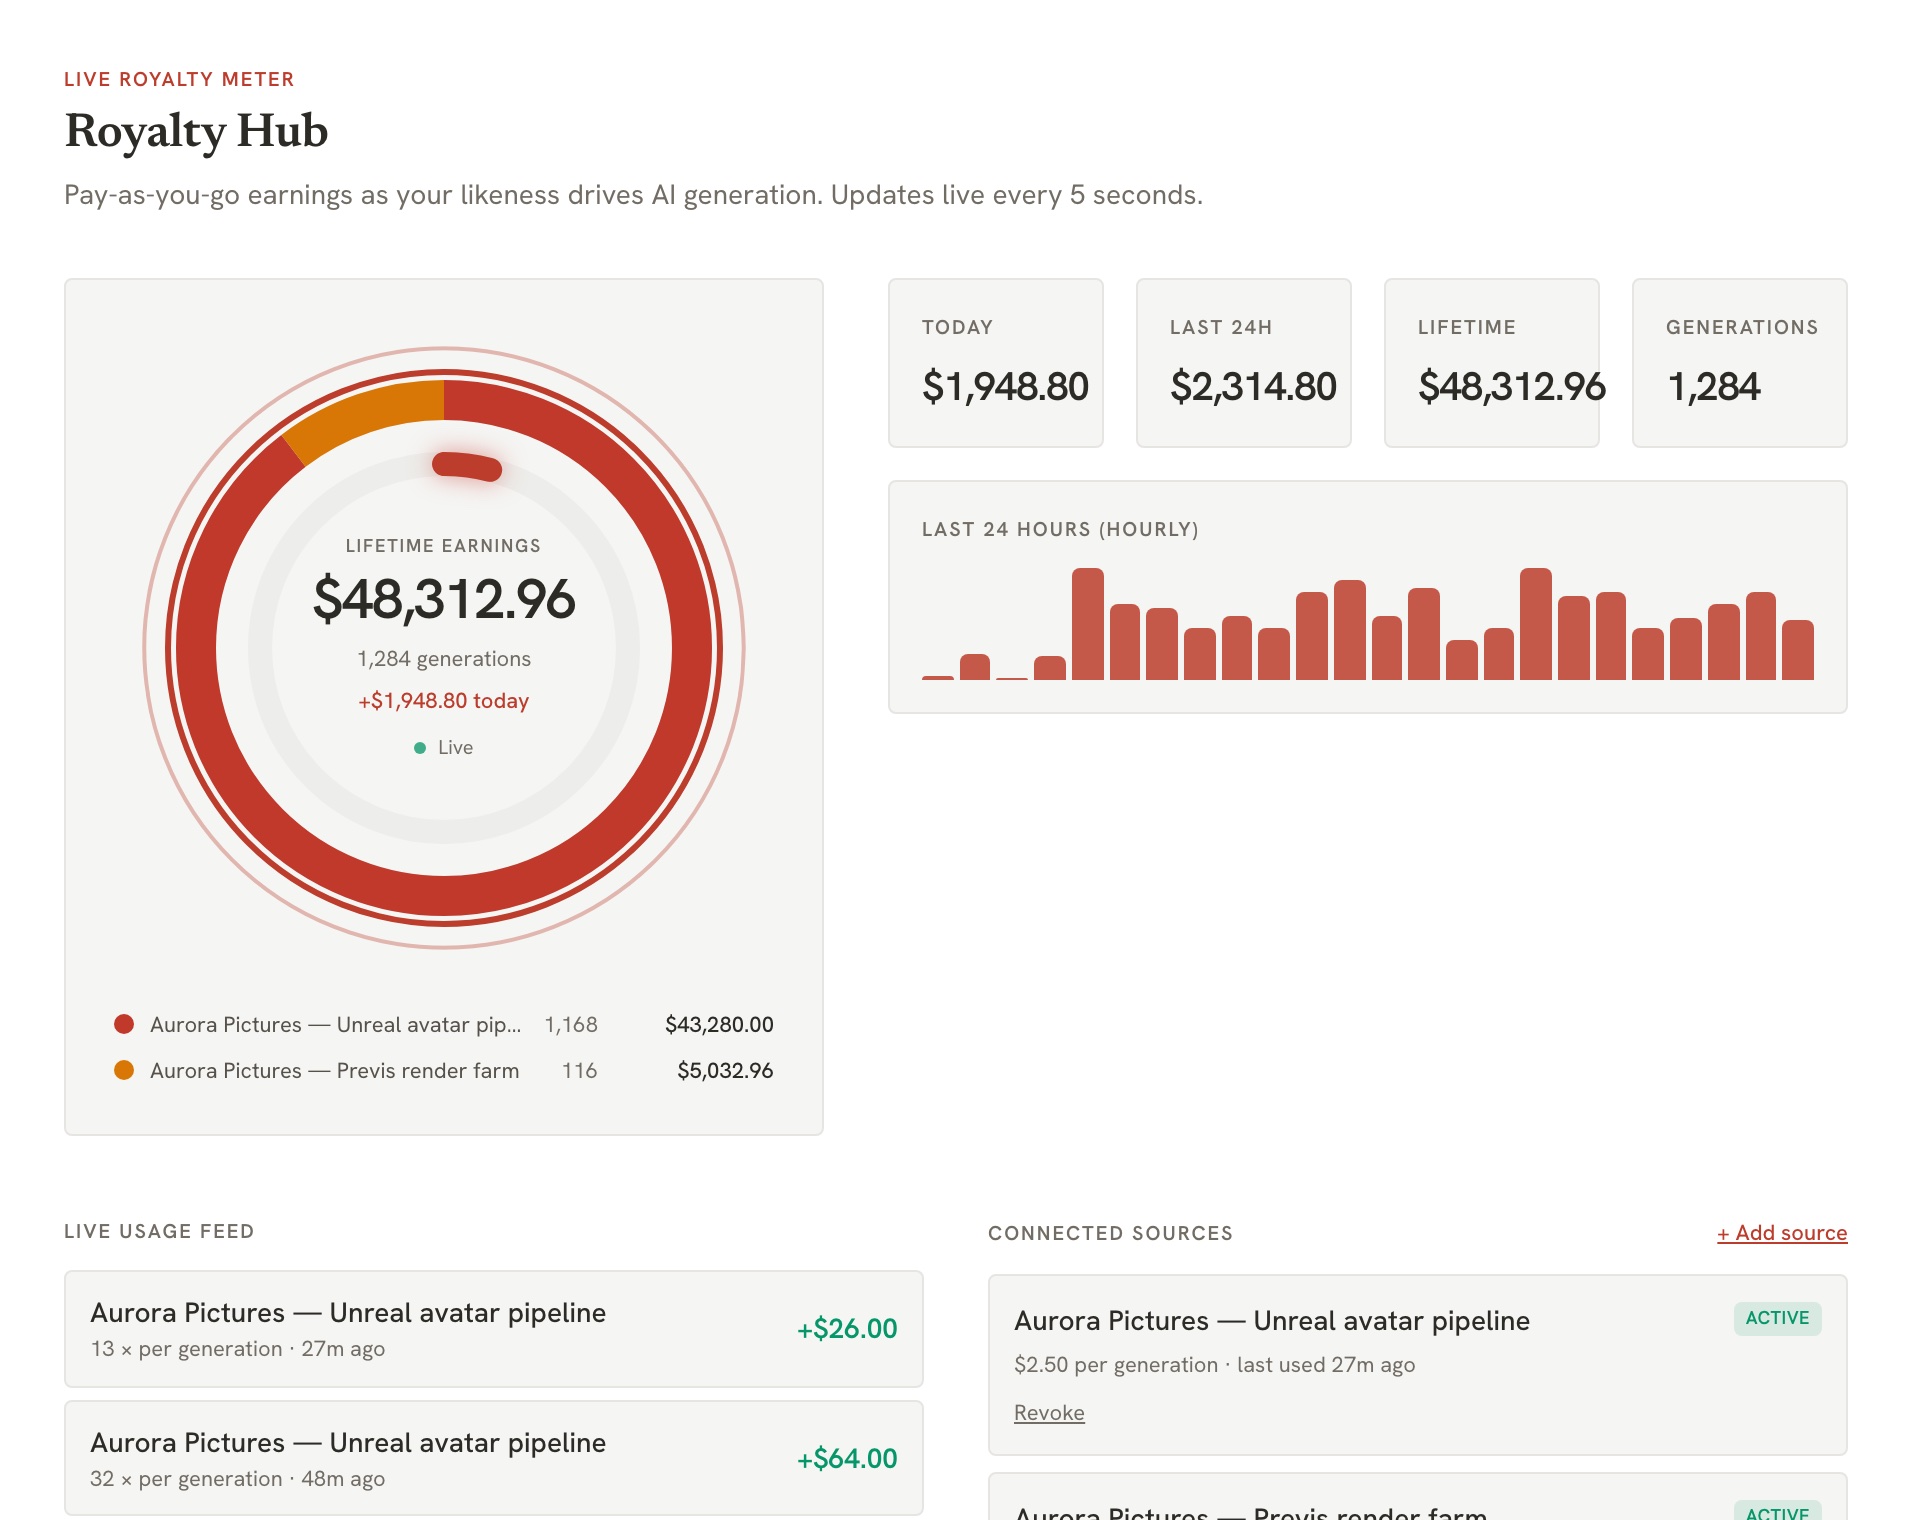Click the '+$1,948.80 today' text in the donut
This screenshot has height=1520, width=1912.
(x=444, y=701)
